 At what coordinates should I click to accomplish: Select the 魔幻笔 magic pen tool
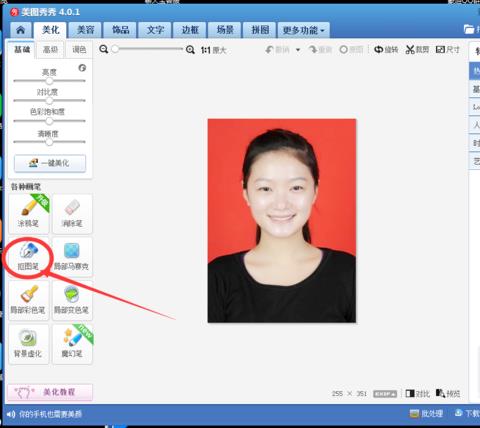[x=72, y=344]
